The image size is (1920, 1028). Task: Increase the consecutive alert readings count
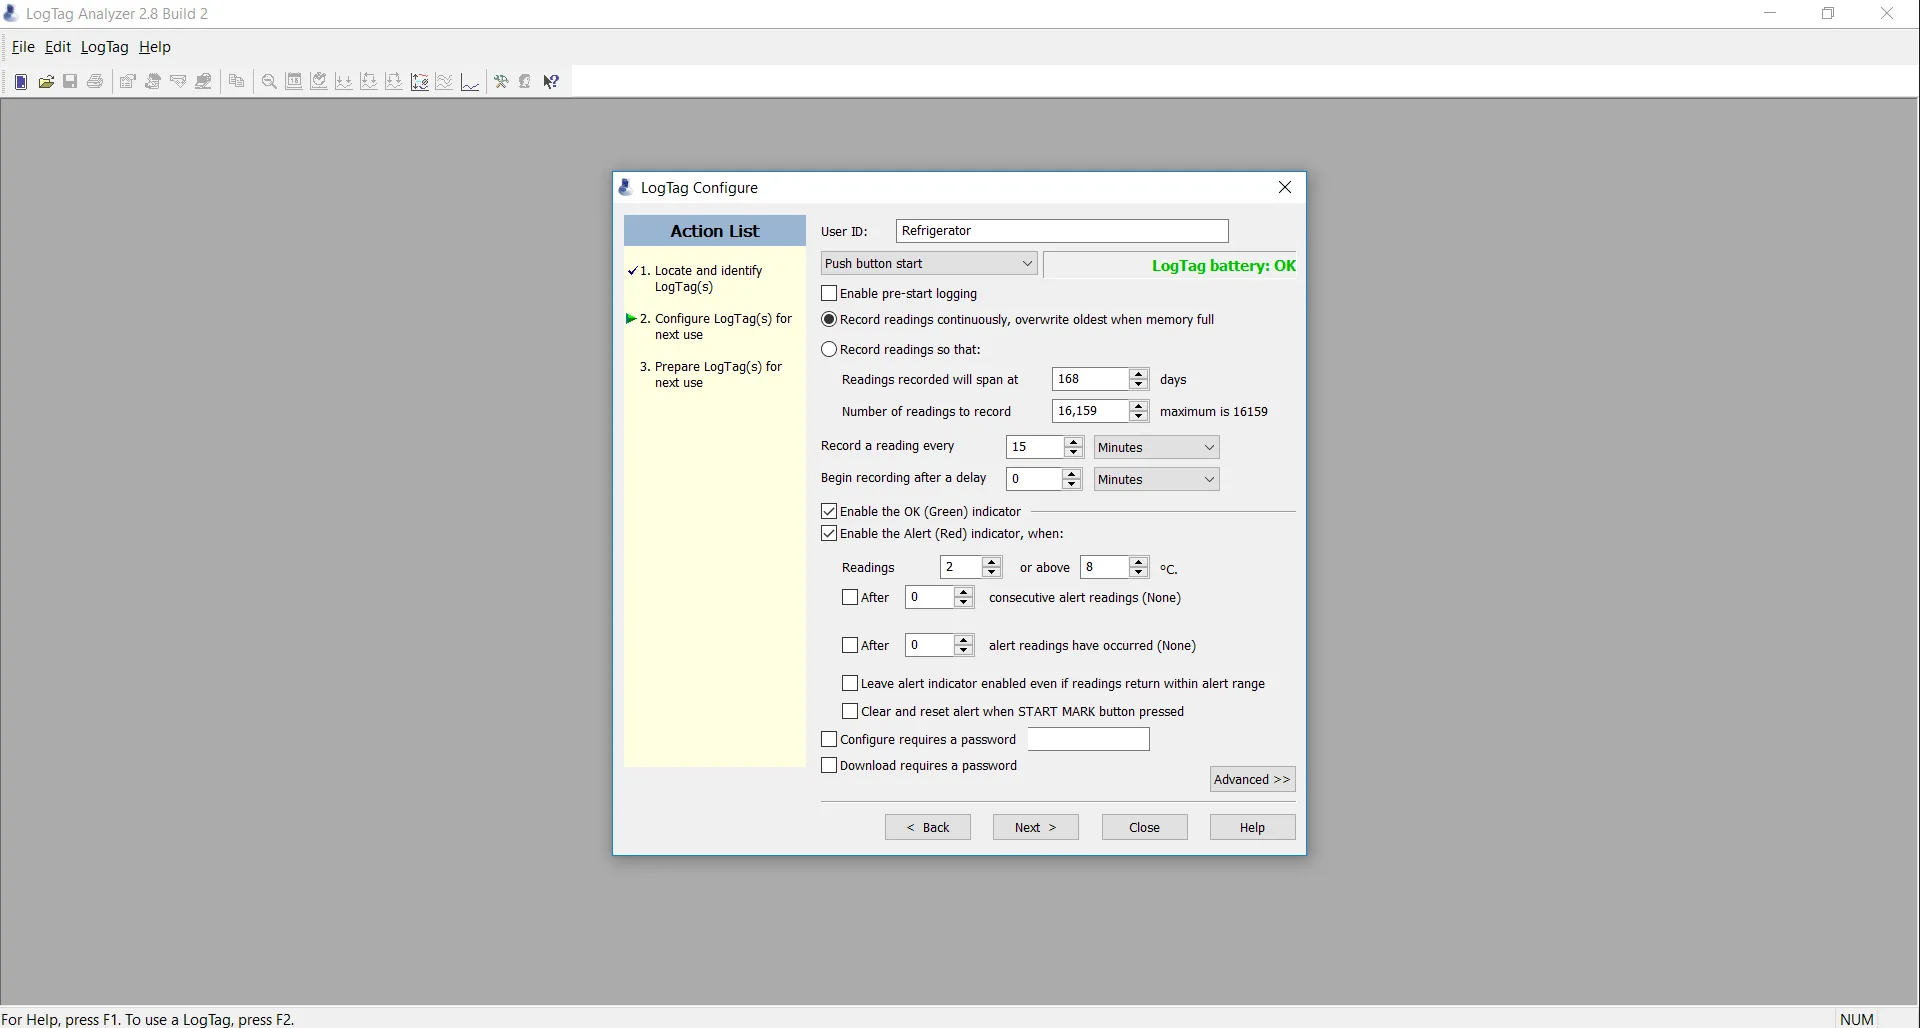pos(964,591)
